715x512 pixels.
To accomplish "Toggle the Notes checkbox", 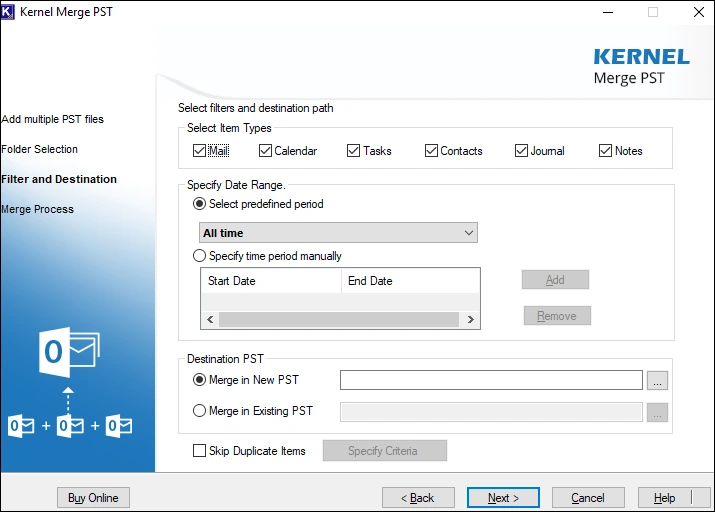I will (605, 150).
